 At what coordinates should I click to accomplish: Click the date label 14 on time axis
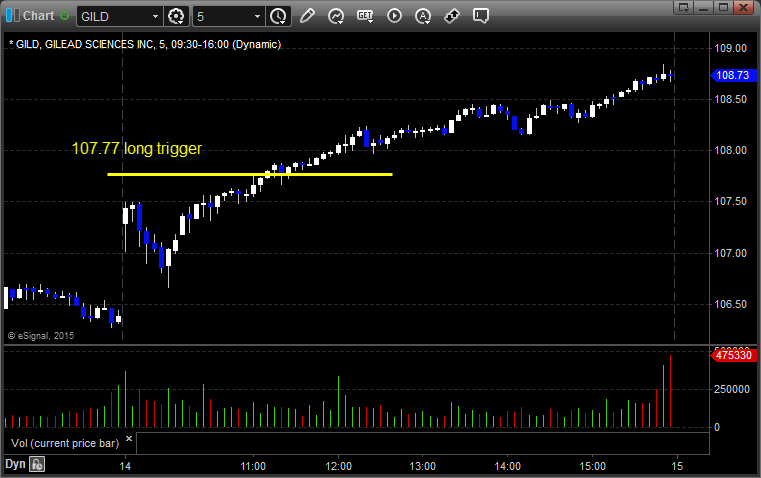[125, 466]
